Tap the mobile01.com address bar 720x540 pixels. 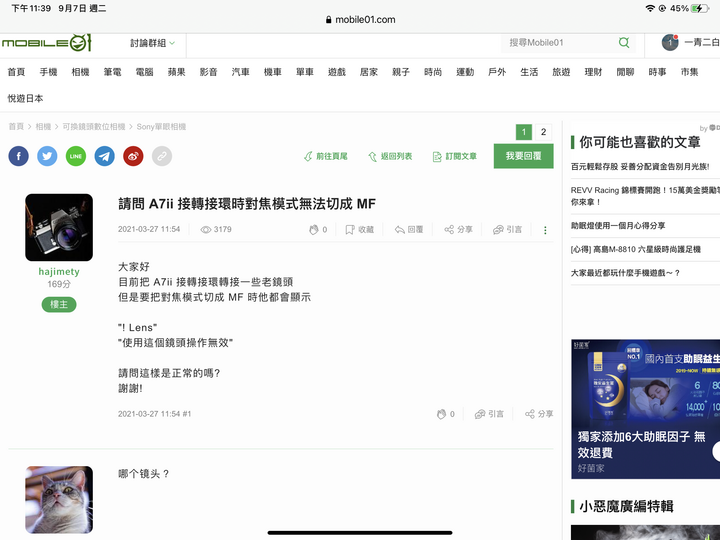click(x=360, y=20)
